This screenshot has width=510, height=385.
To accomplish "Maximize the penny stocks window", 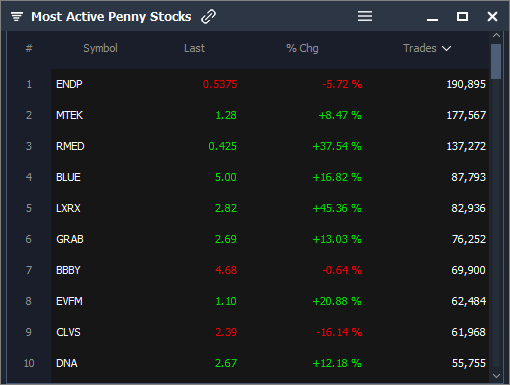I will 462,16.
